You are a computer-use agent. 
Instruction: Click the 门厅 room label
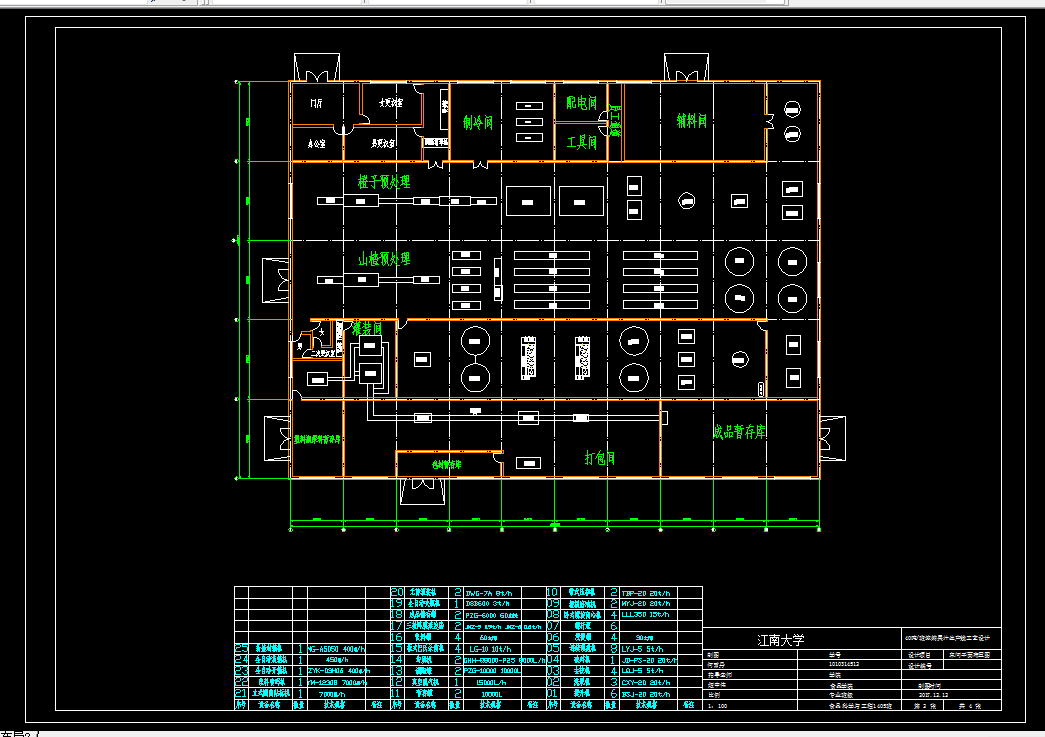click(317, 103)
